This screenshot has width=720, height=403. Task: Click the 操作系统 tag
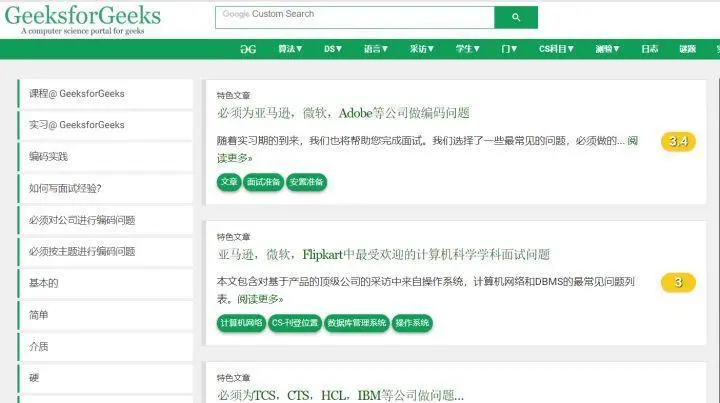click(x=412, y=323)
